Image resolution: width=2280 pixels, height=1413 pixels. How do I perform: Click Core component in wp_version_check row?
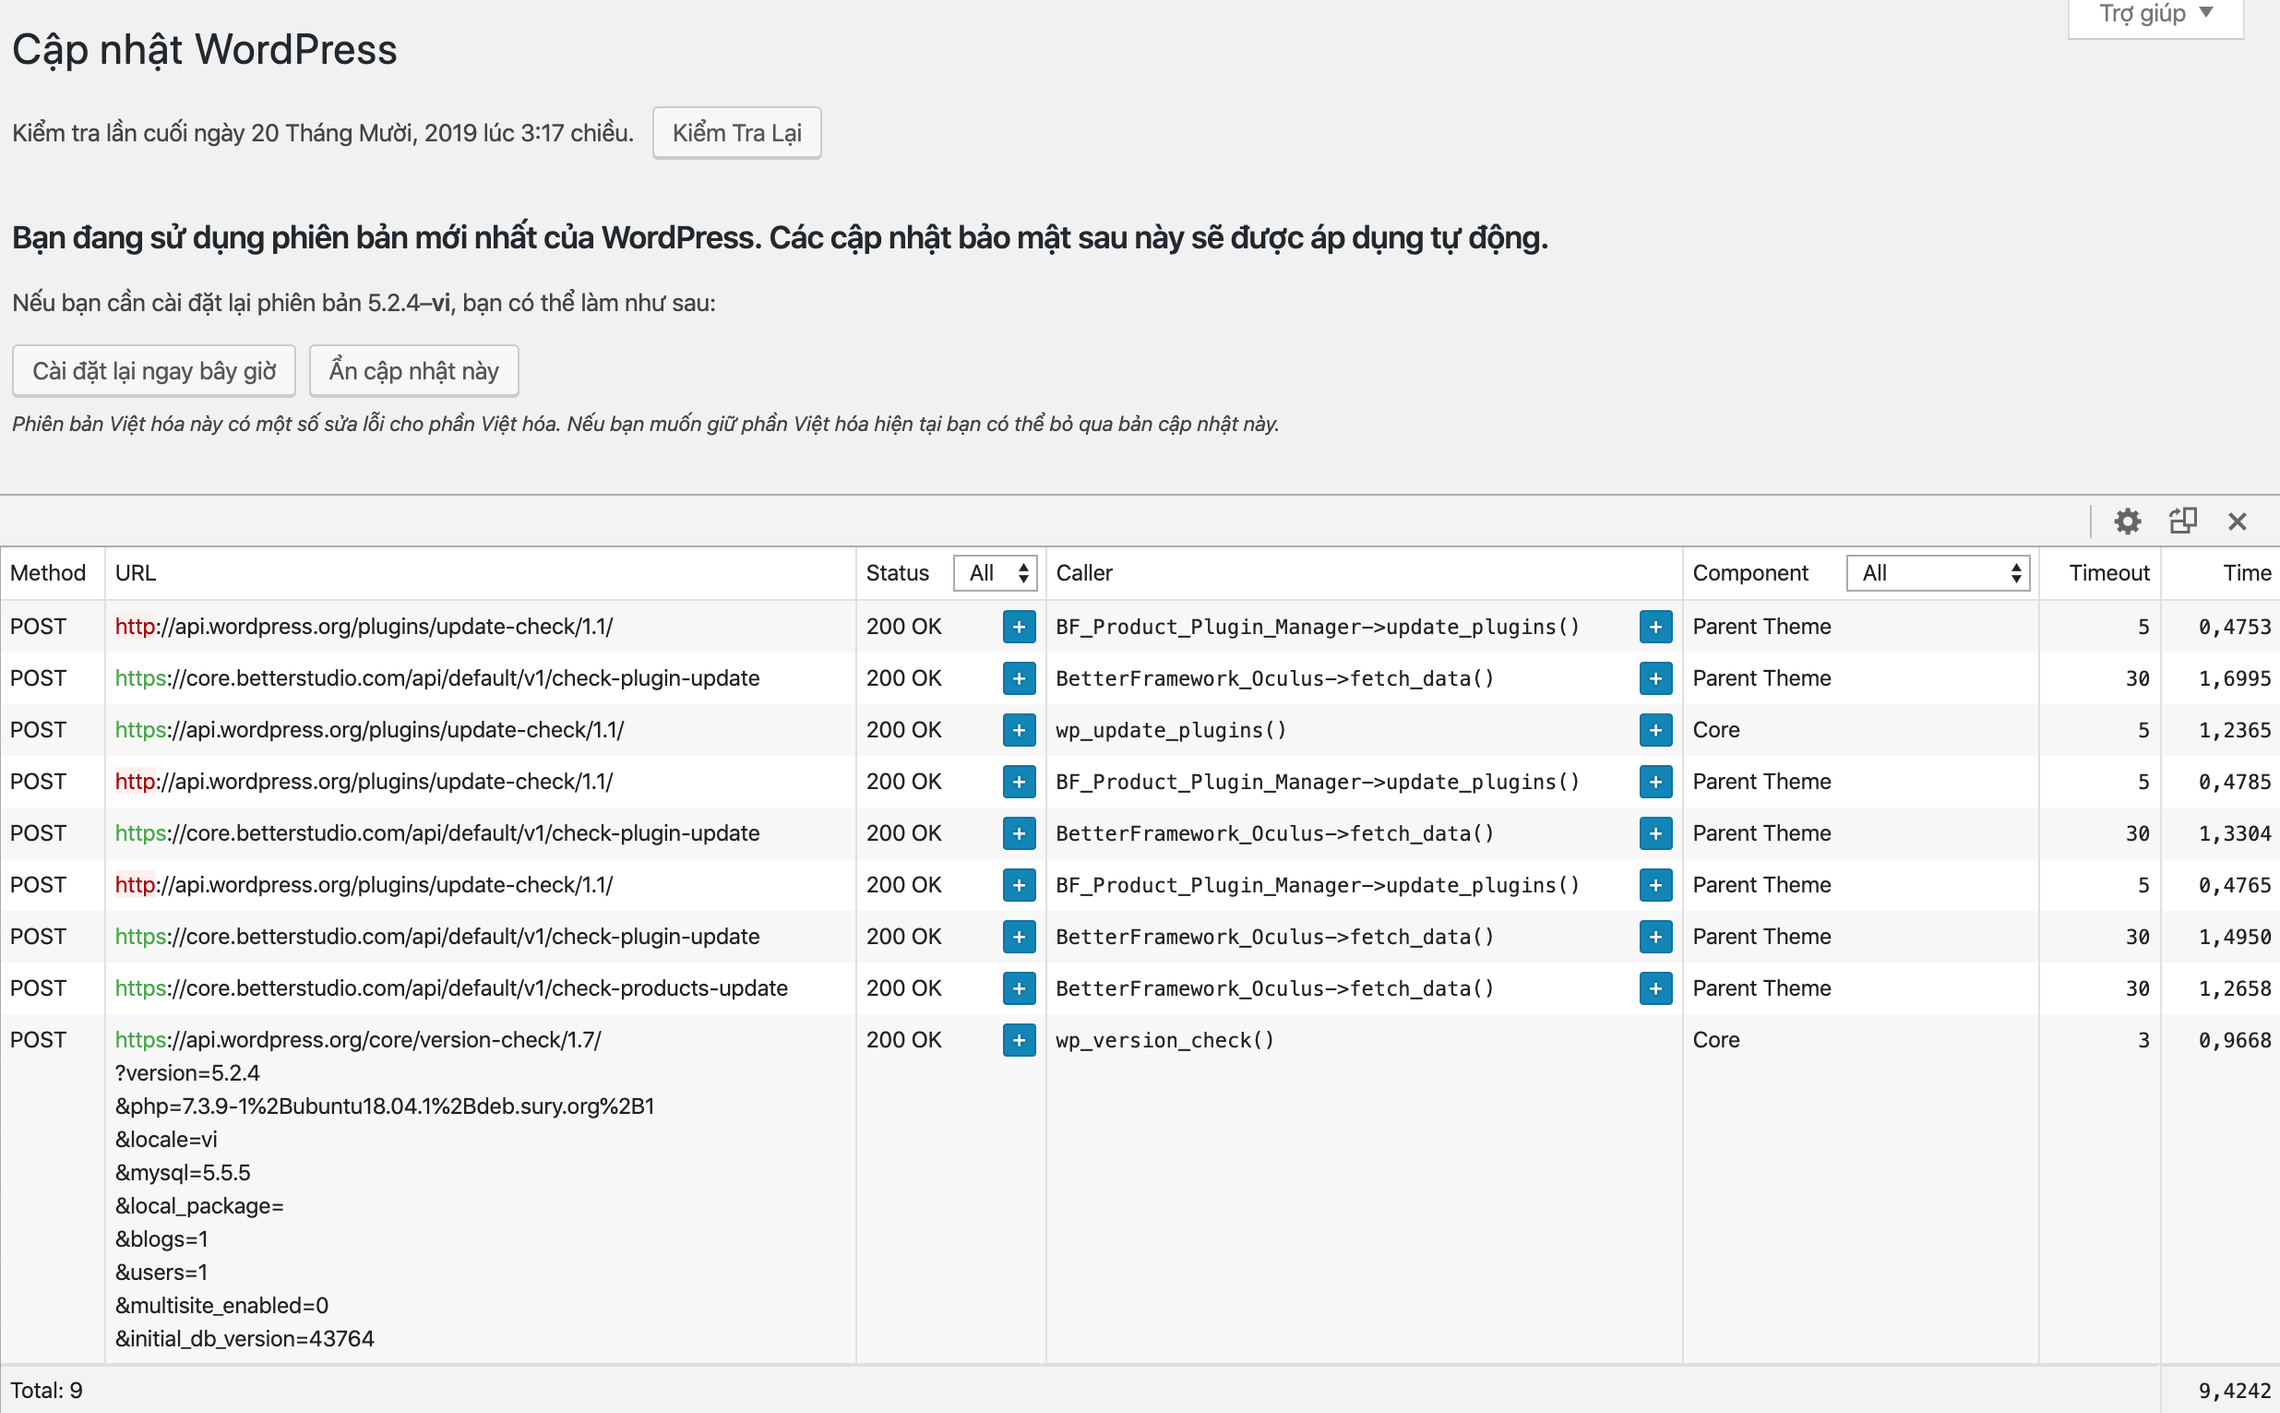pos(1716,1040)
